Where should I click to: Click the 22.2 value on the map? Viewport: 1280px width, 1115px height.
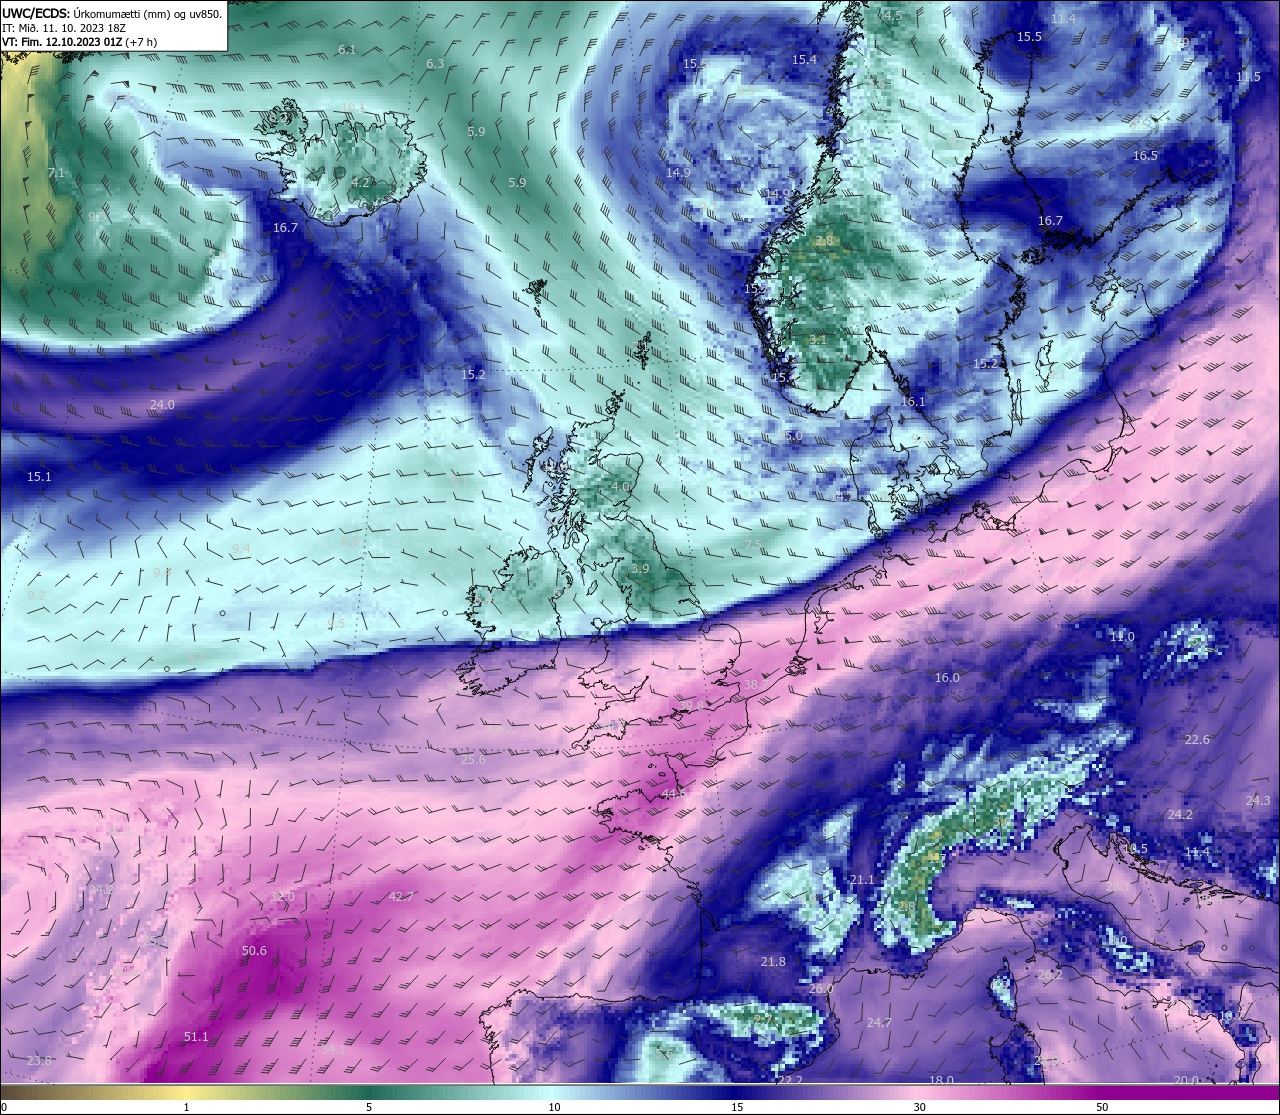tap(790, 1081)
